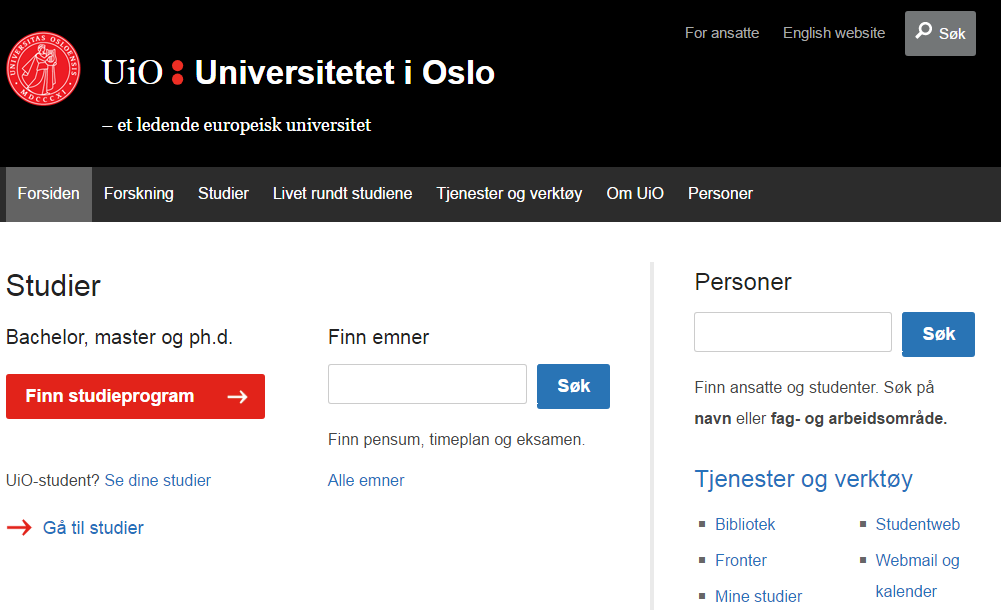Go to Studier in the navigation bar
The image size is (1001, 610).
tap(223, 194)
